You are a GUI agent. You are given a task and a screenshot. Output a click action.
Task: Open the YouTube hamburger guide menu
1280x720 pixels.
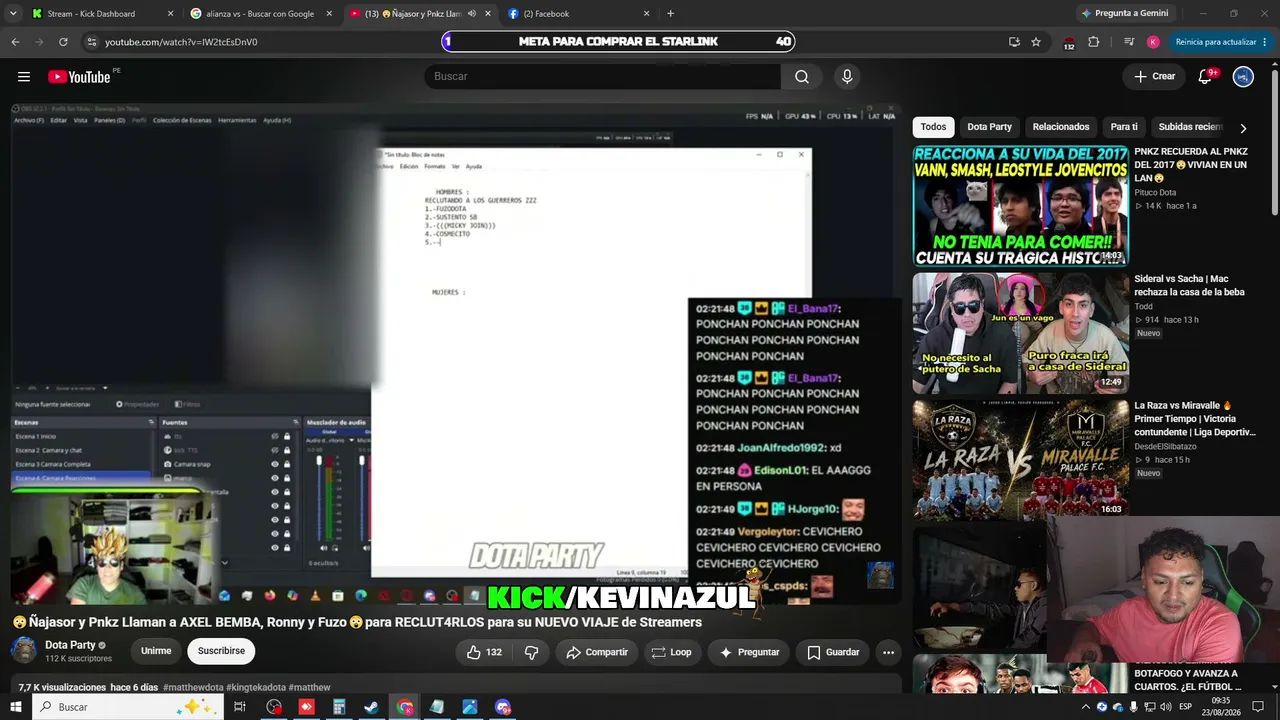pos(24,77)
